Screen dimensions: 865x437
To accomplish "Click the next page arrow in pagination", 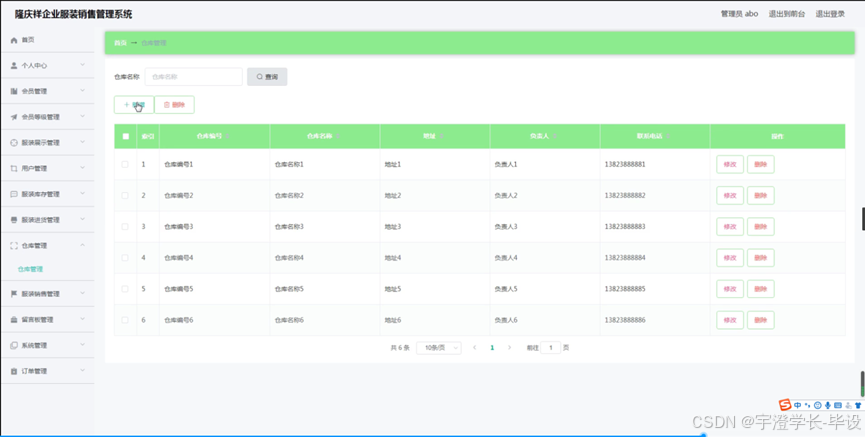I will click(x=509, y=348).
